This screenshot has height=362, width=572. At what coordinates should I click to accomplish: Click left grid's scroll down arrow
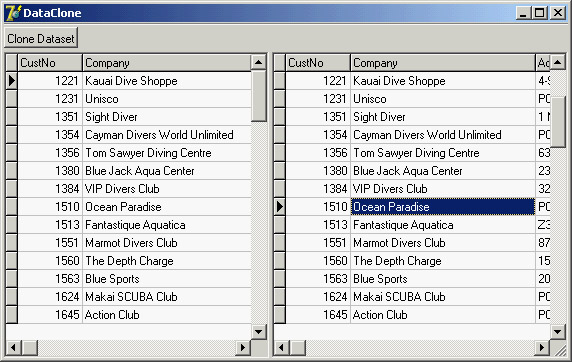[259, 332]
